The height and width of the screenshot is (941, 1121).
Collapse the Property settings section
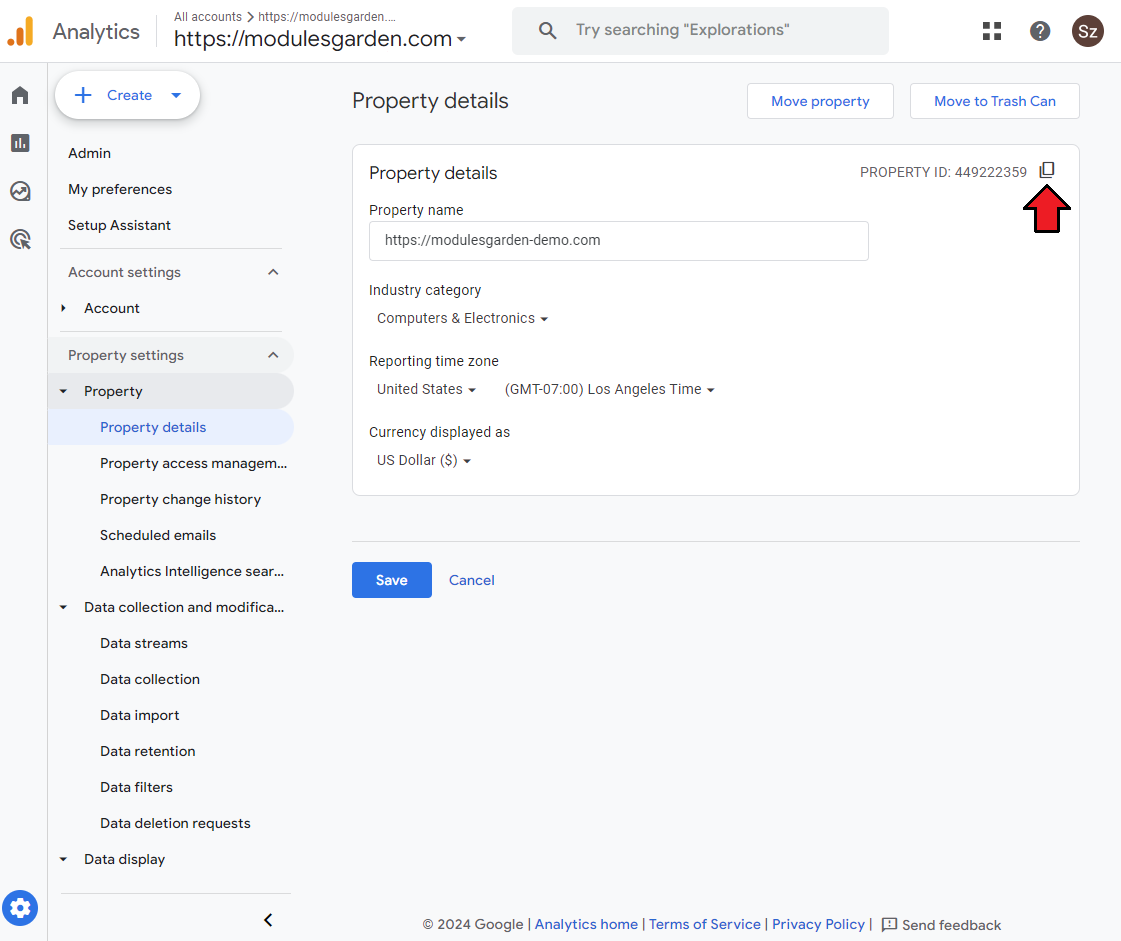pos(273,355)
